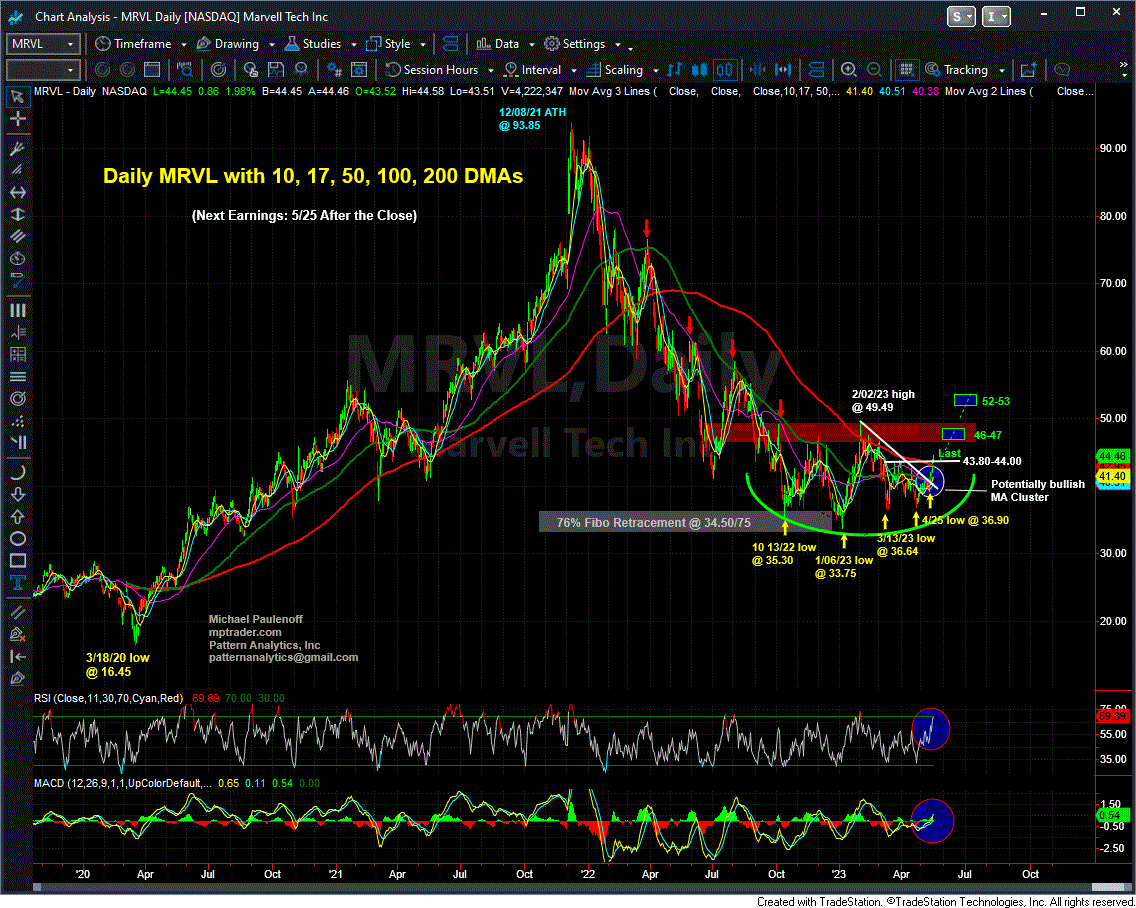
Task: Open the MRVL symbol dropdown
Action: pyautogui.click(x=70, y=44)
